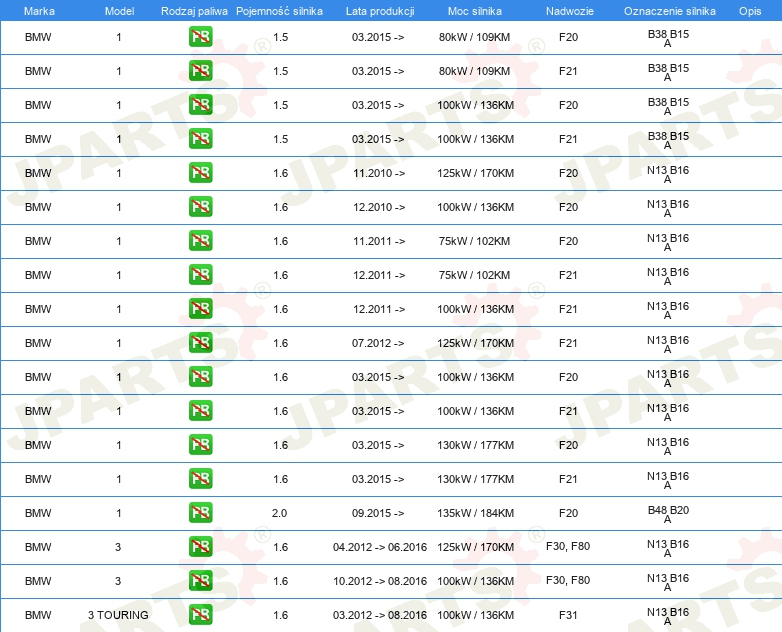The width and height of the screenshot is (782, 632).
Task: Select the '07.2012 ->' production date cell
Action: (378, 343)
